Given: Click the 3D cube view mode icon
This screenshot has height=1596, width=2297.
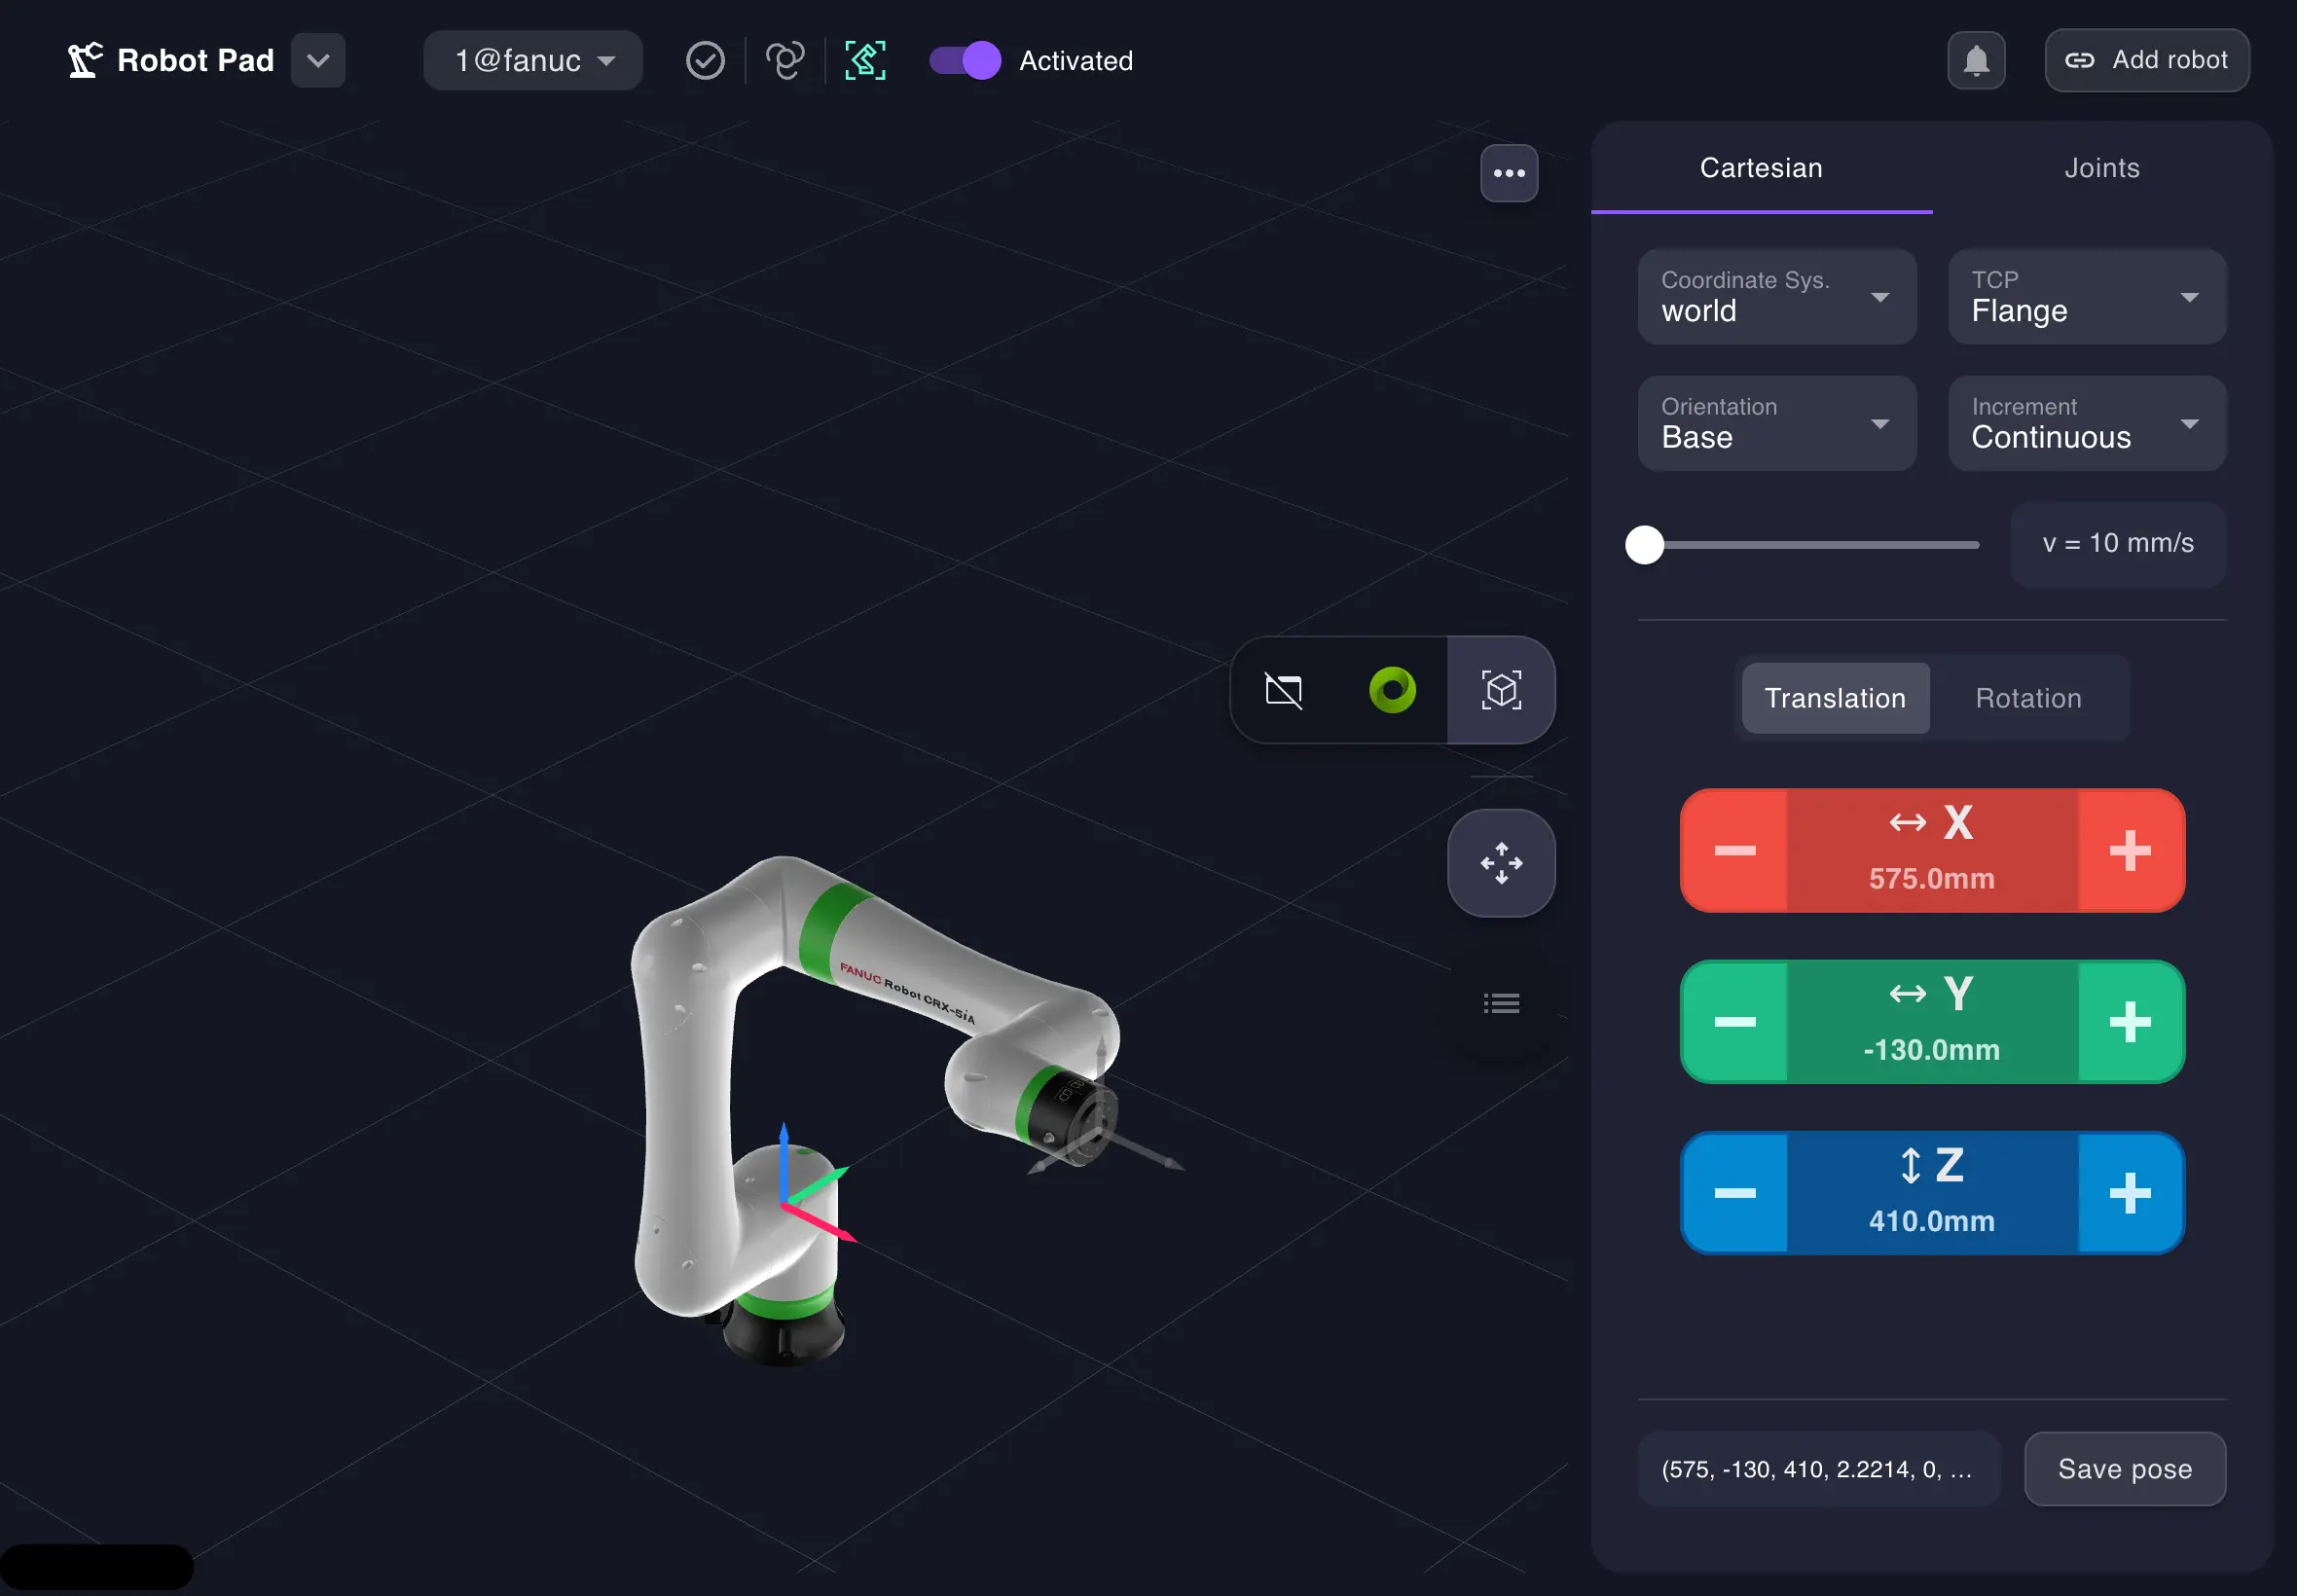Looking at the screenshot, I should point(1501,689).
